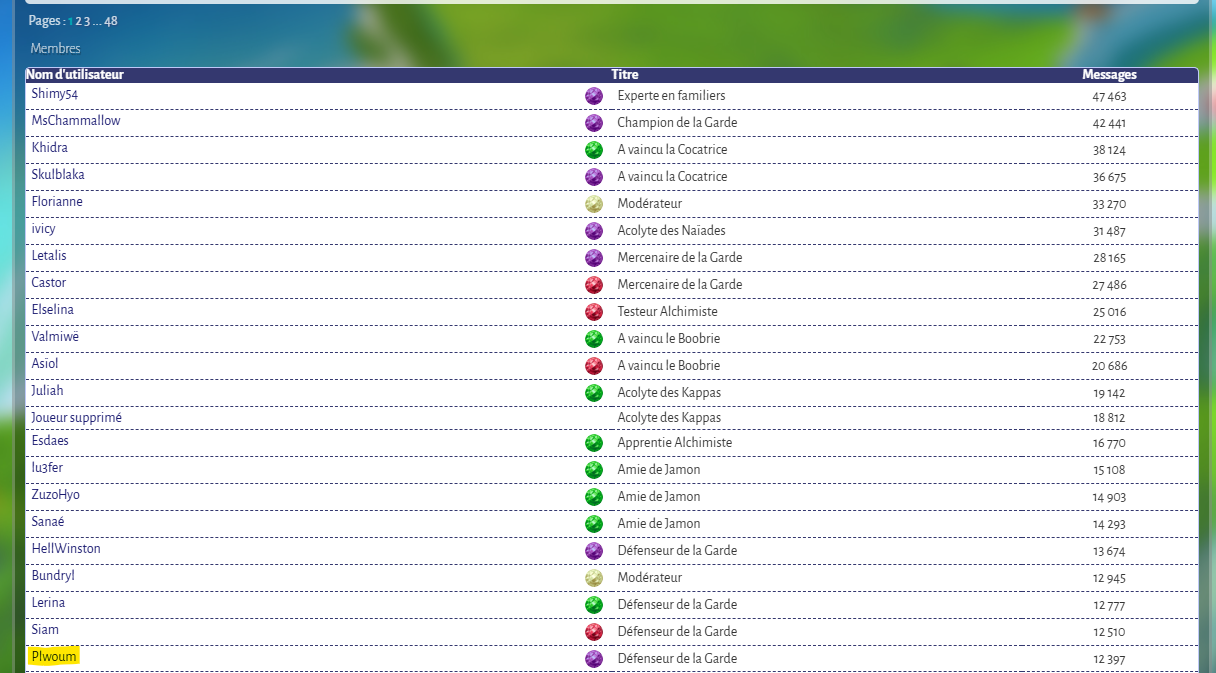Click the green gem icon next to ZuzoHyo
Screen dimensions: 1216x673
click(594, 497)
